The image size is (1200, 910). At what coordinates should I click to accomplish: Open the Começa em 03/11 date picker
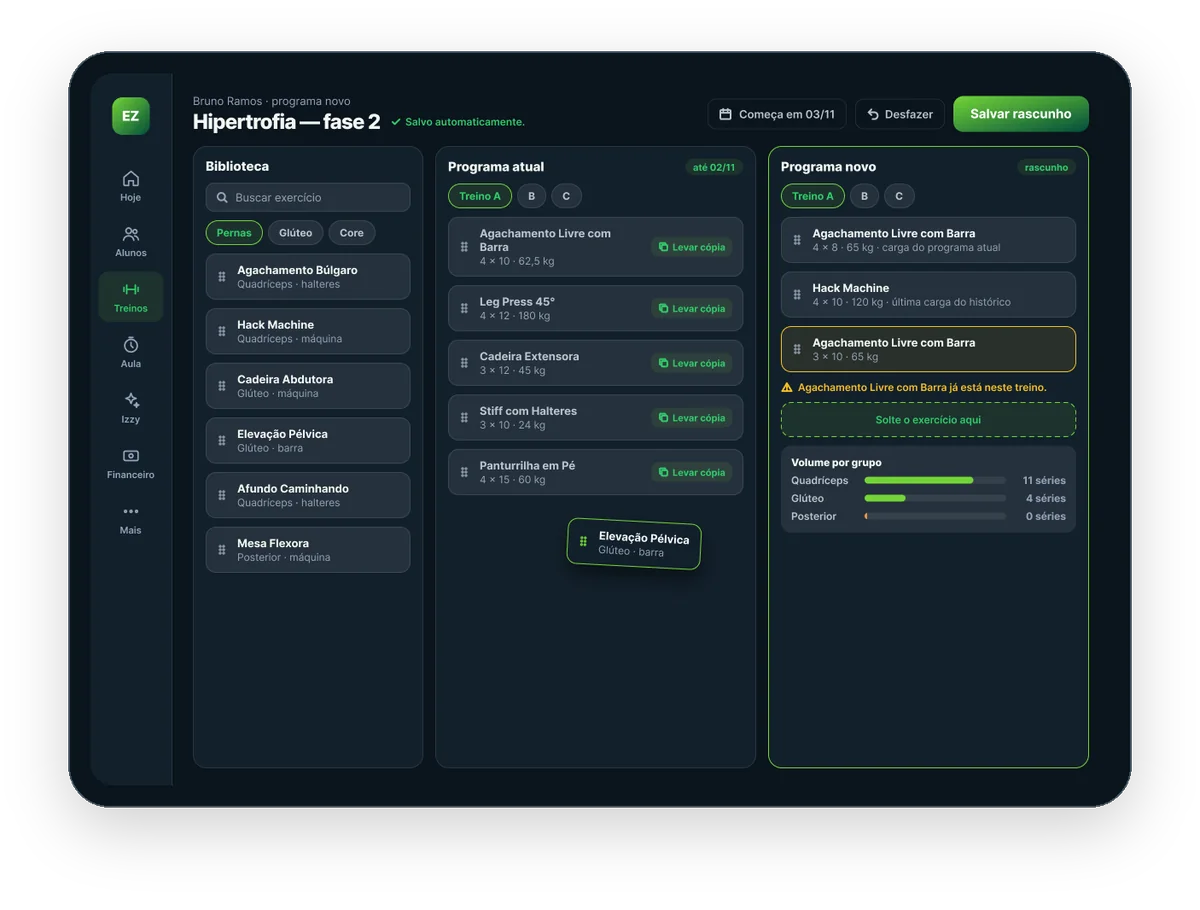tap(777, 114)
